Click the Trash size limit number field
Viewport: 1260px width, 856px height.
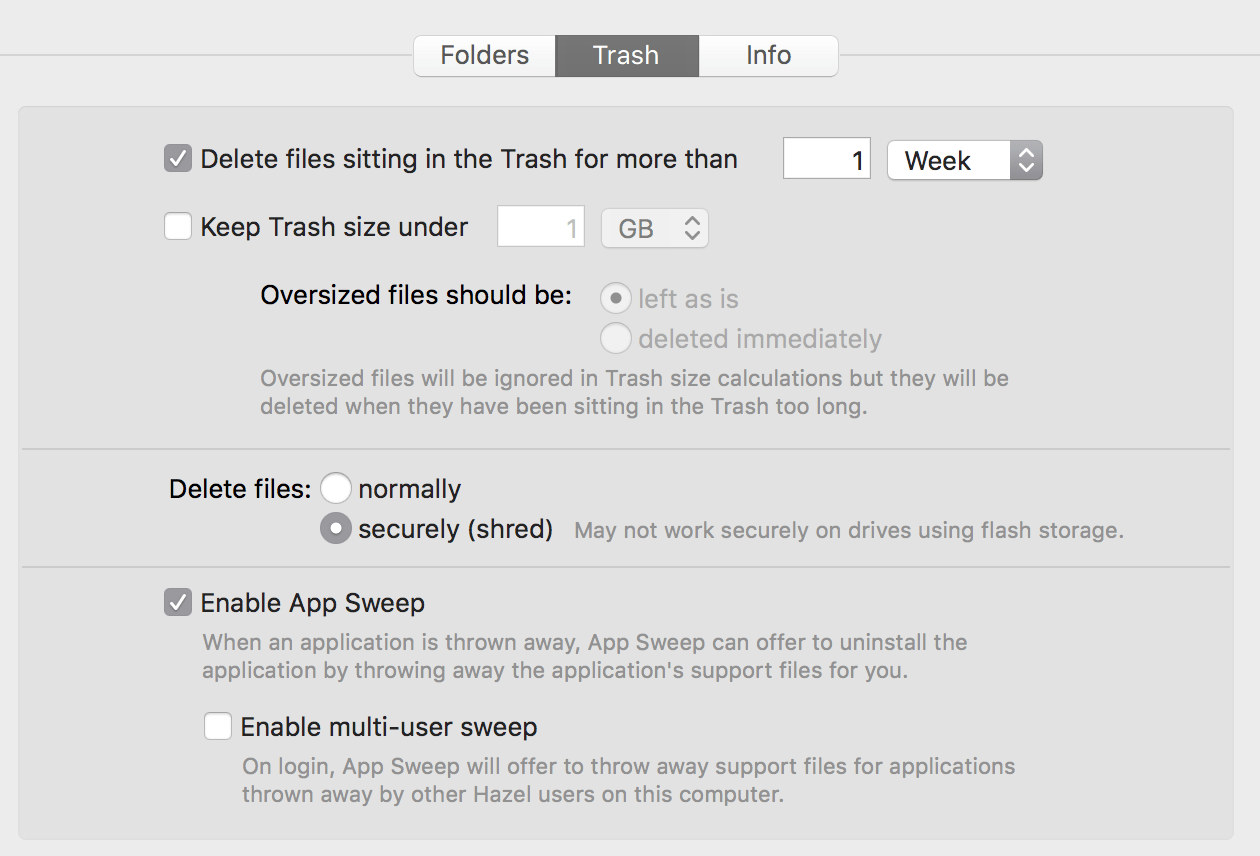541,229
